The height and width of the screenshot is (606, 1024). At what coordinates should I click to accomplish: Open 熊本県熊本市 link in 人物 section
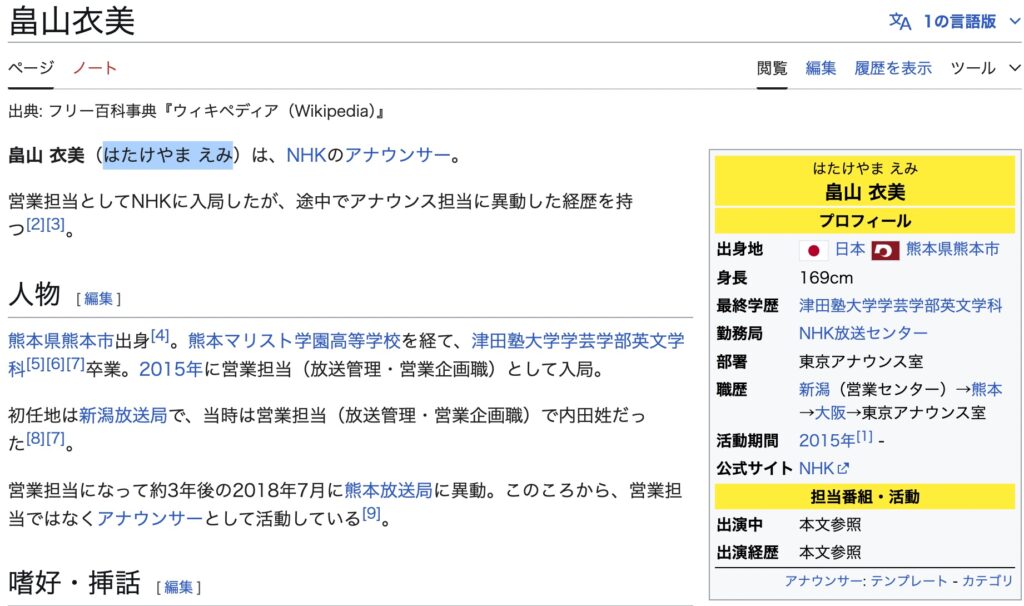tap(61, 341)
